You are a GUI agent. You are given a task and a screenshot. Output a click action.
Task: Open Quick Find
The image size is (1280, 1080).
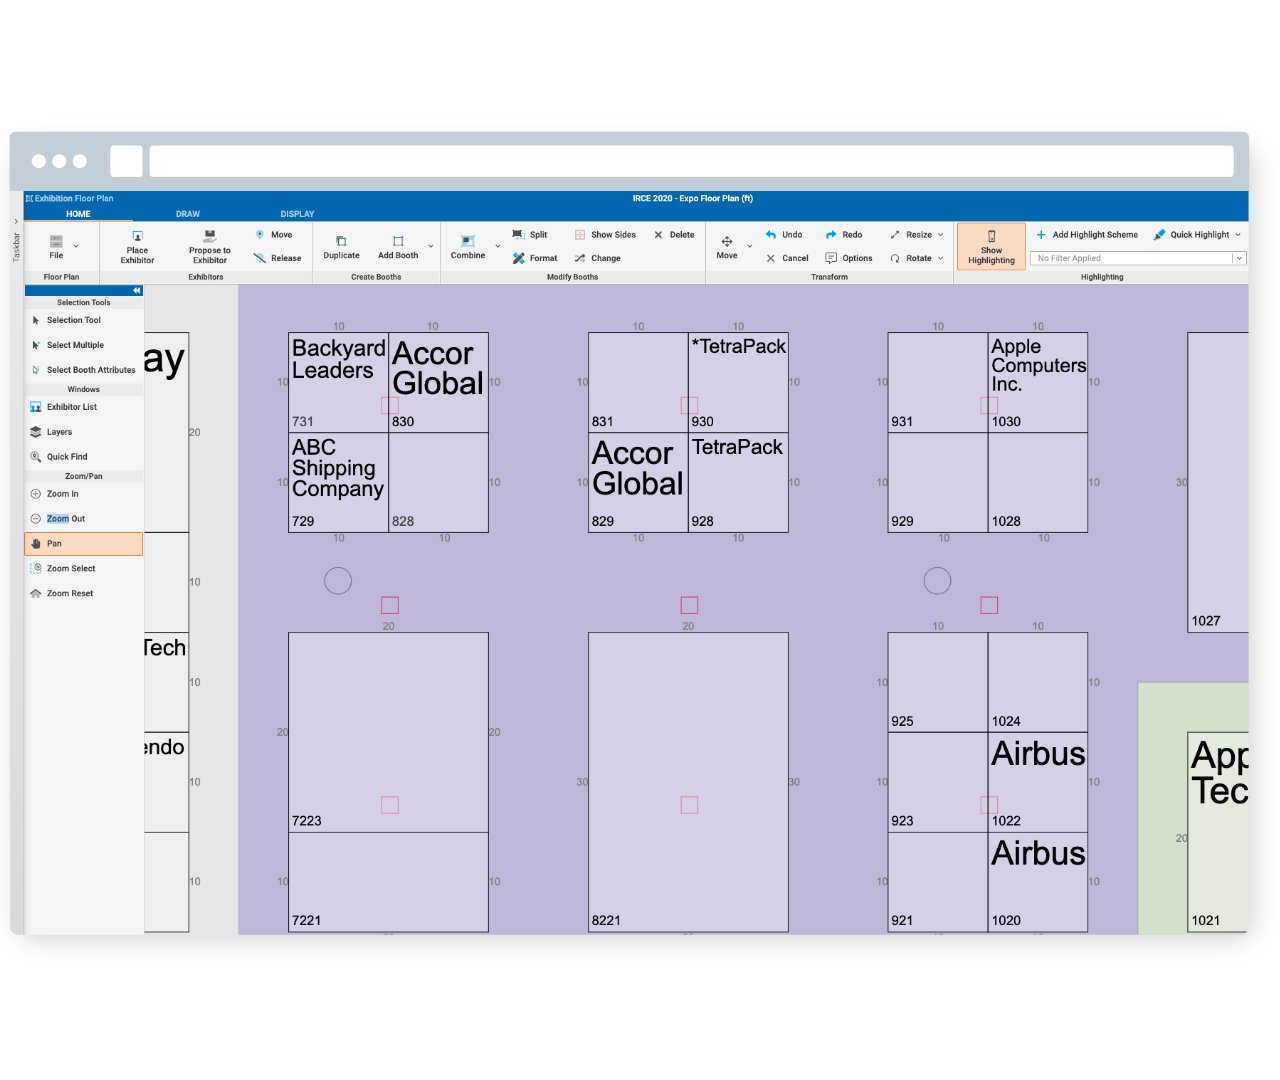click(84, 457)
